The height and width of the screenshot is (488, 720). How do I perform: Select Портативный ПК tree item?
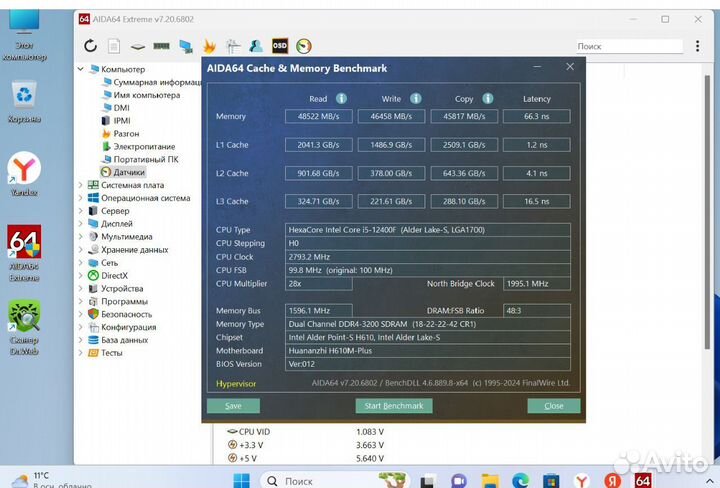tap(140, 159)
